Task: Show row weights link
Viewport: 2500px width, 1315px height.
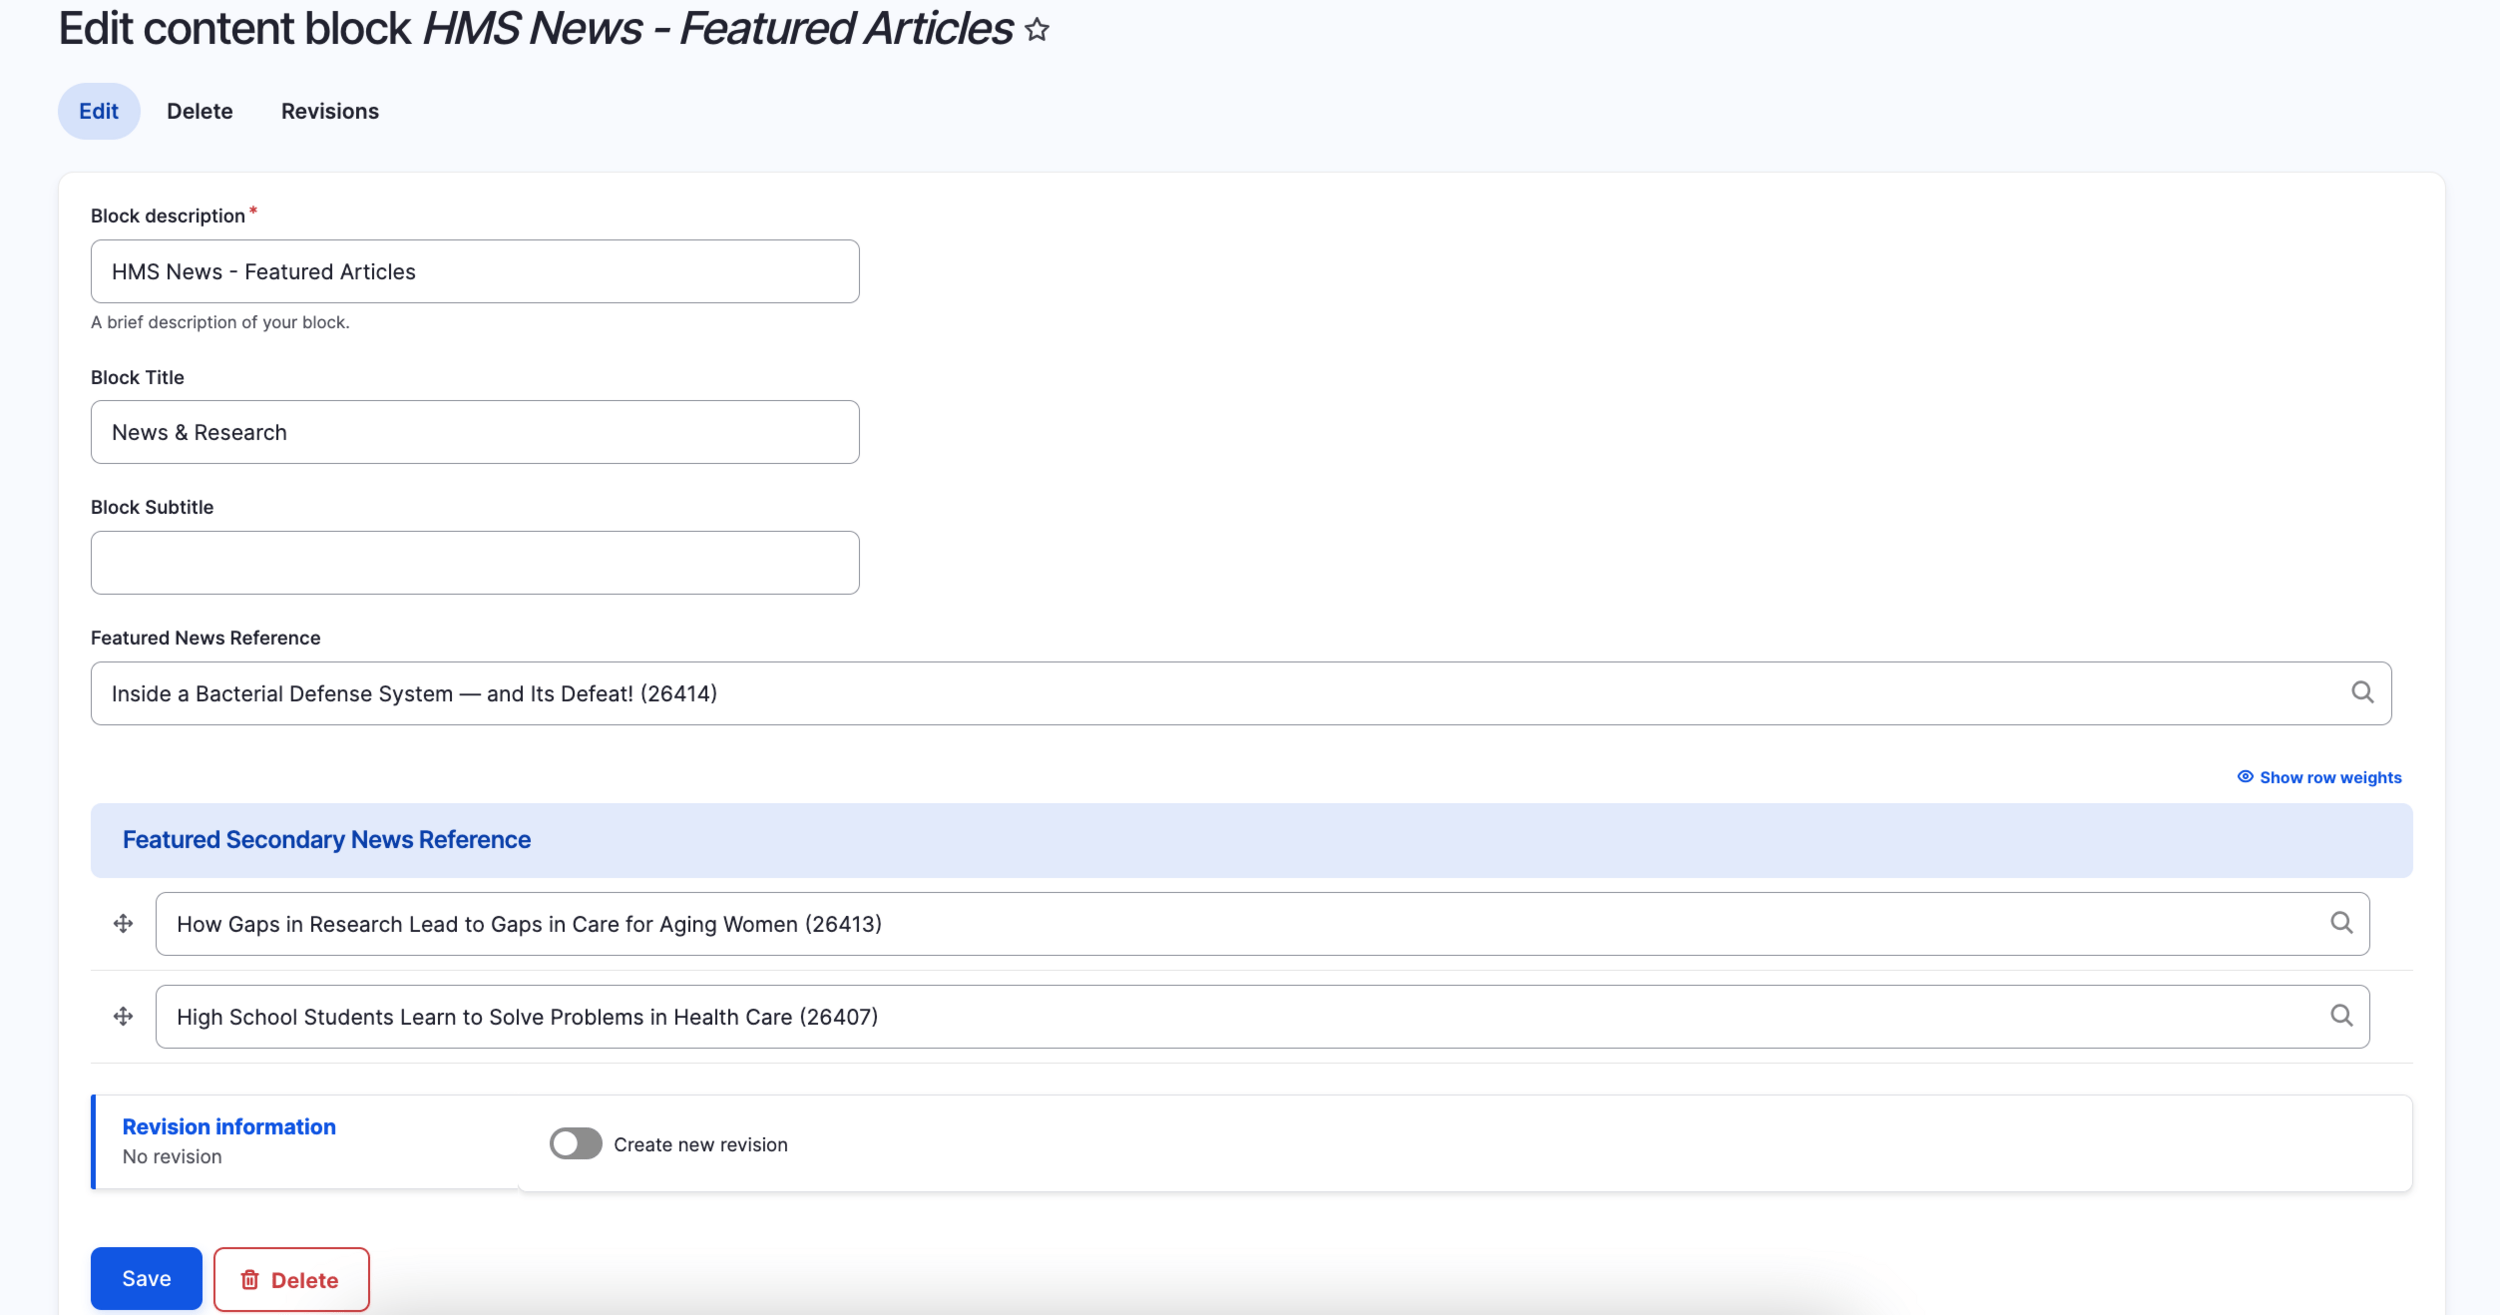Action: point(2330,778)
